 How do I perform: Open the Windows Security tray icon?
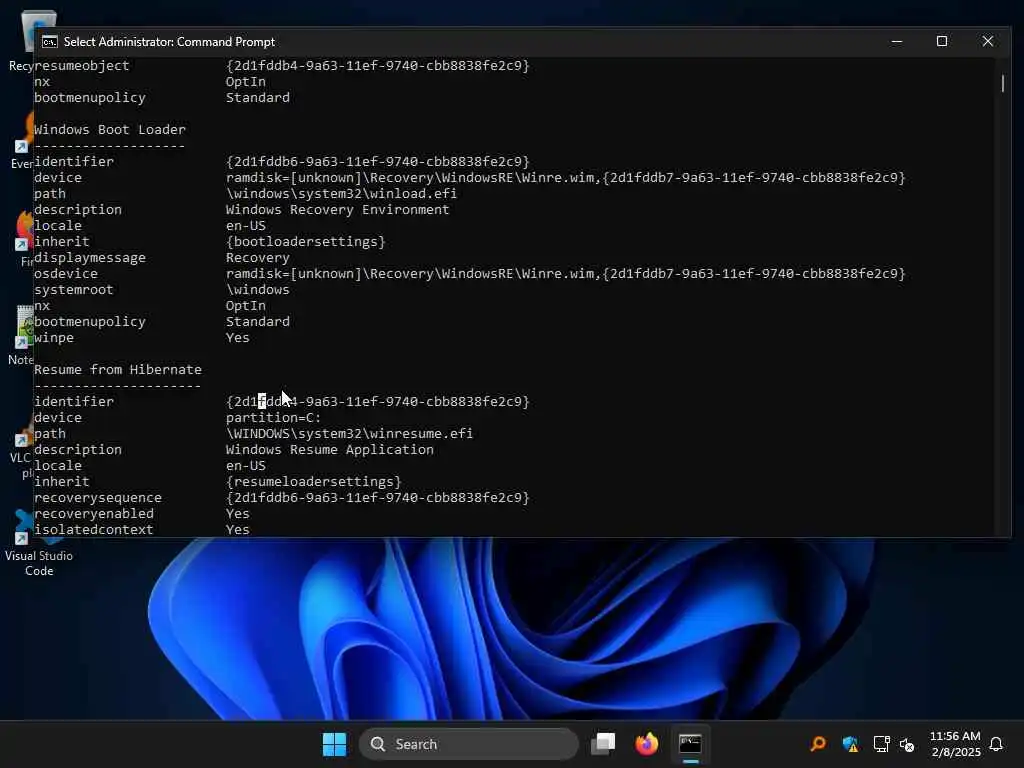coord(850,744)
